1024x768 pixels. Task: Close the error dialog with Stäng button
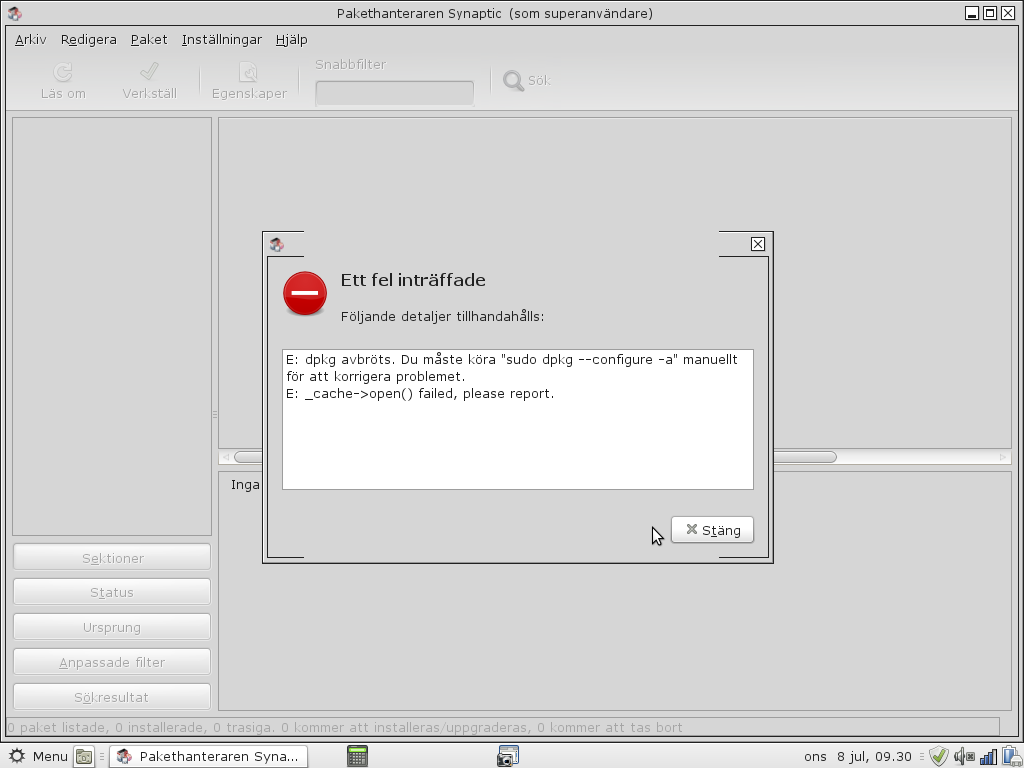point(712,530)
